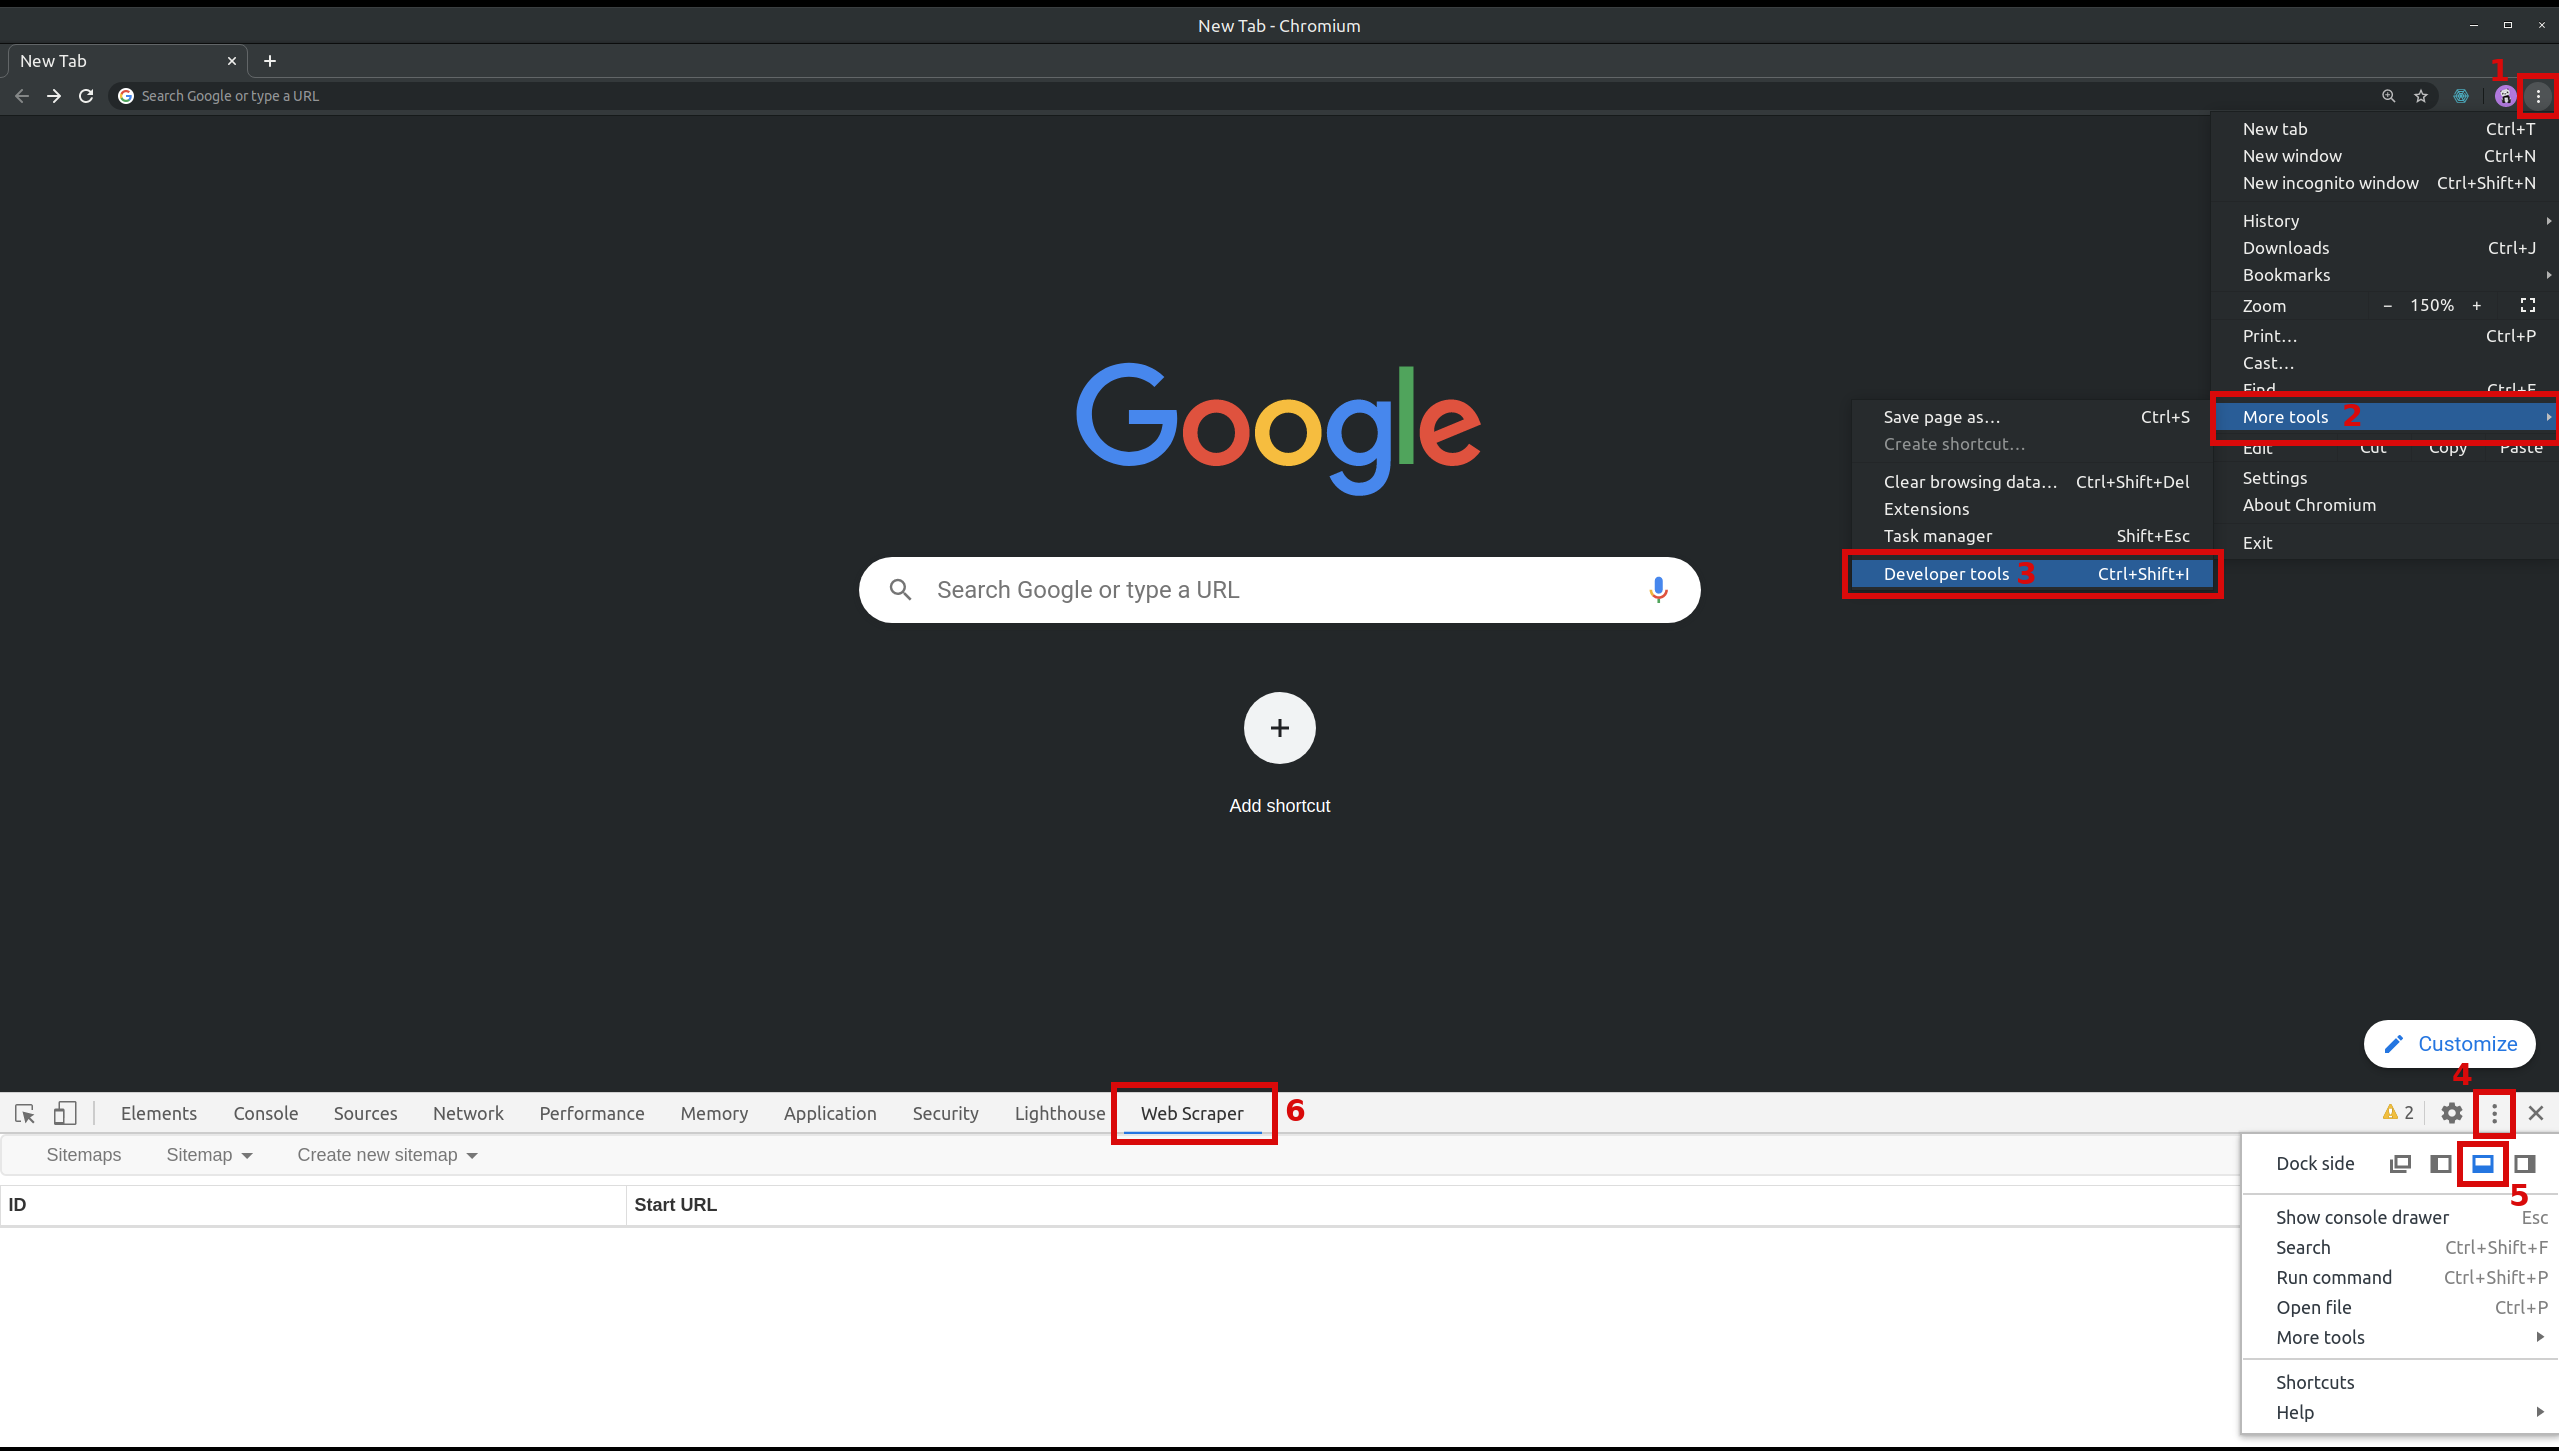Click the DevTools three-dot menu icon
This screenshot has width=2559, height=1451.
(2494, 1112)
